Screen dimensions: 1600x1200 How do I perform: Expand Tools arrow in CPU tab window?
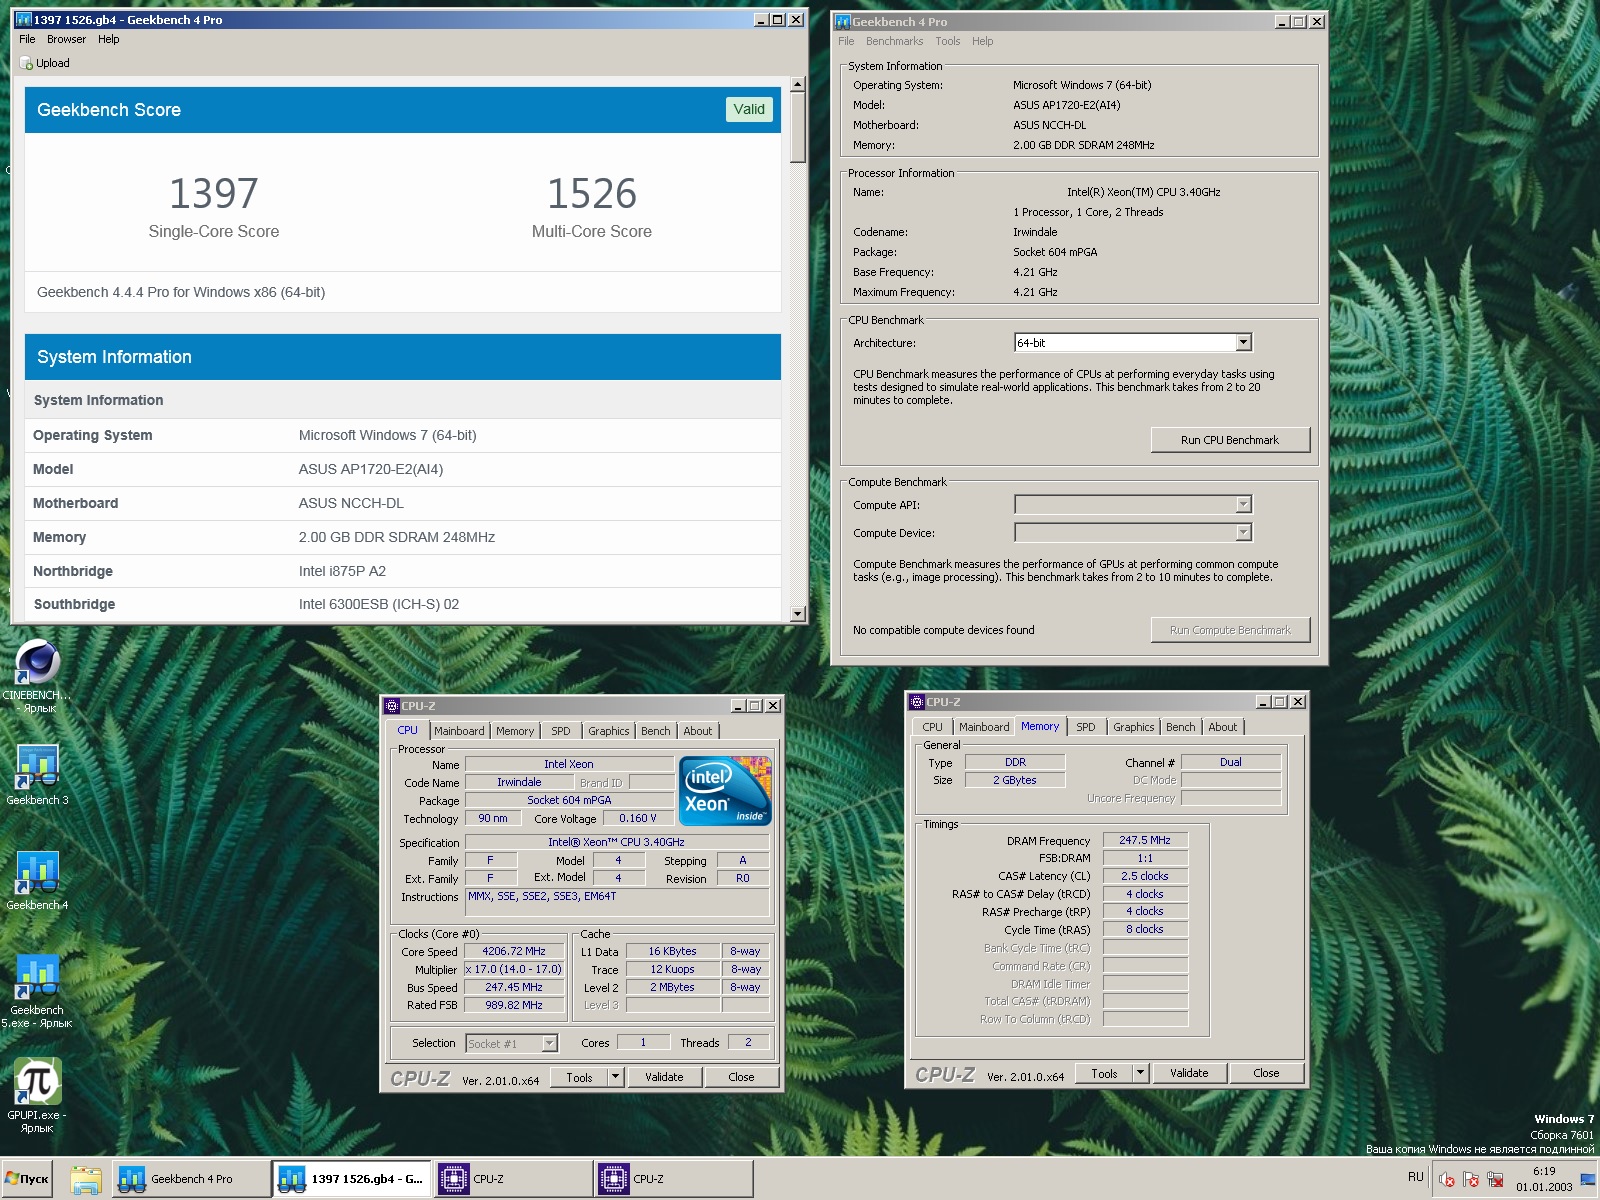click(616, 1077)
